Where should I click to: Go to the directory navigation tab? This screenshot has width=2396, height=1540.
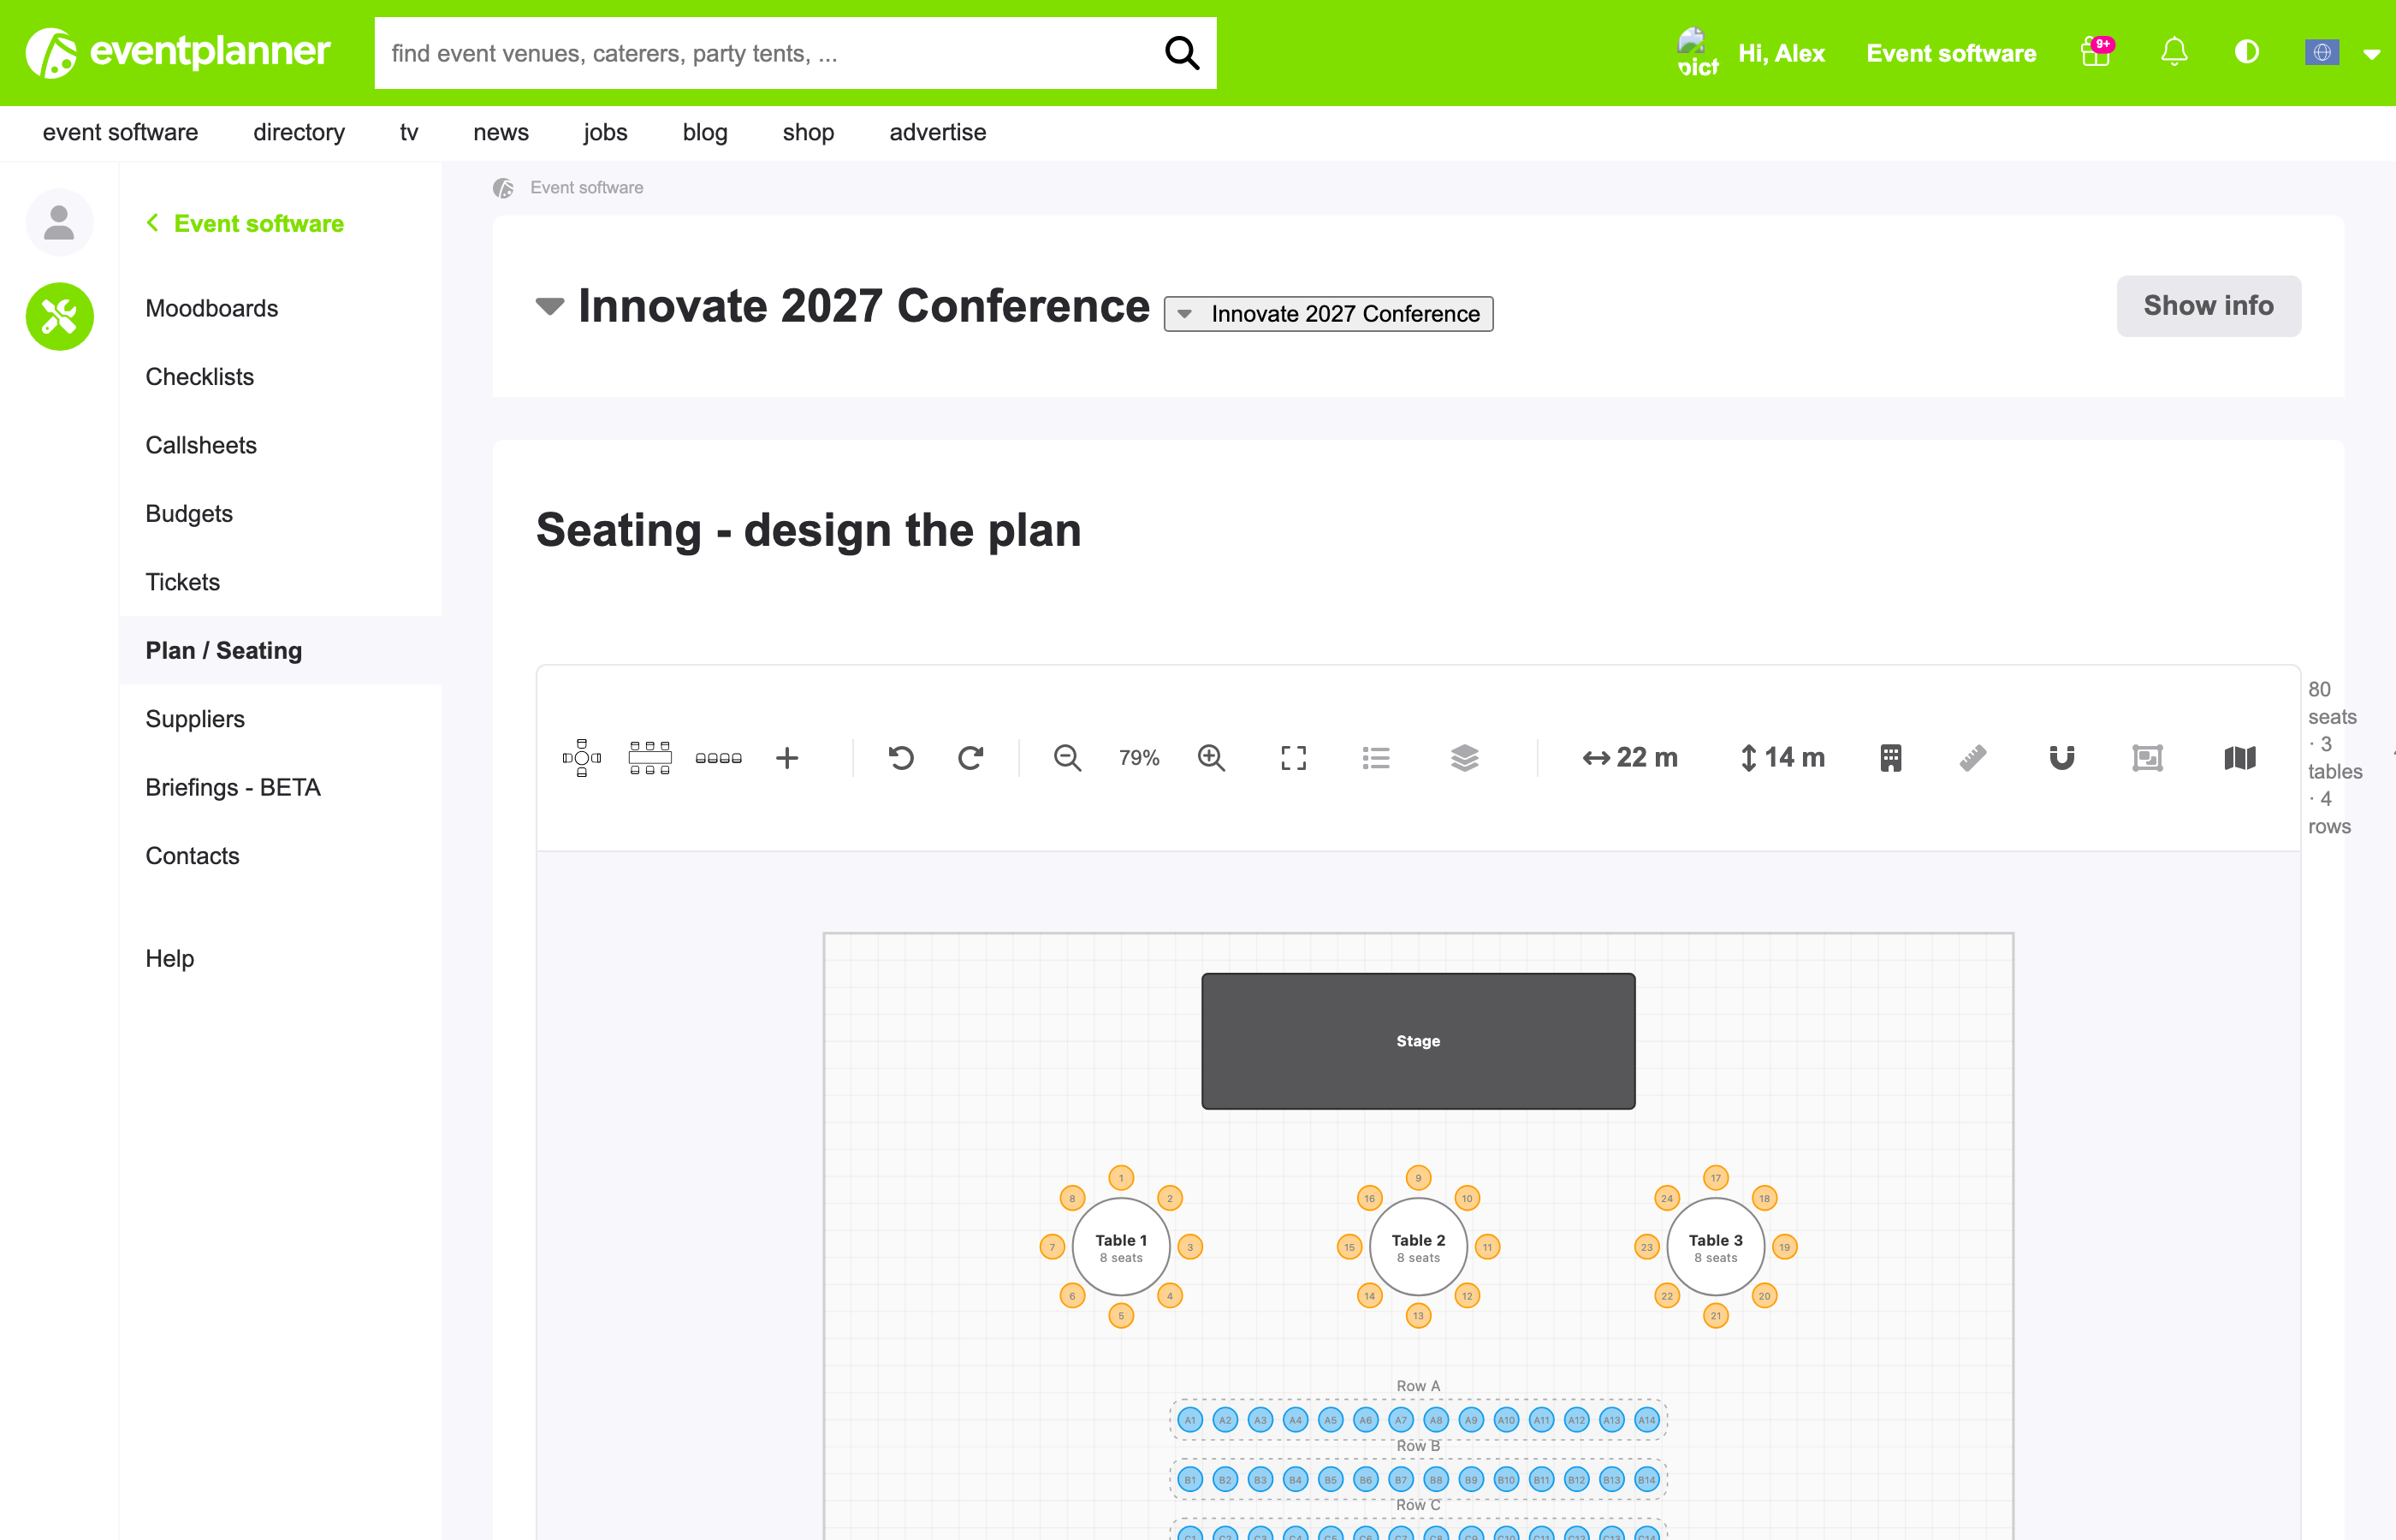coord(298,132)
